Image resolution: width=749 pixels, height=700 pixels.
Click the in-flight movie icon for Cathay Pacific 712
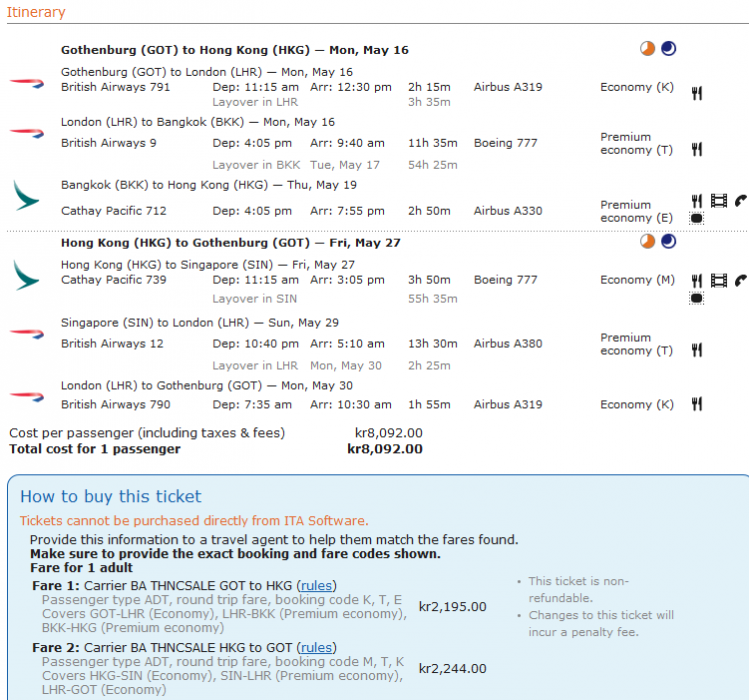tap(718, 200)
